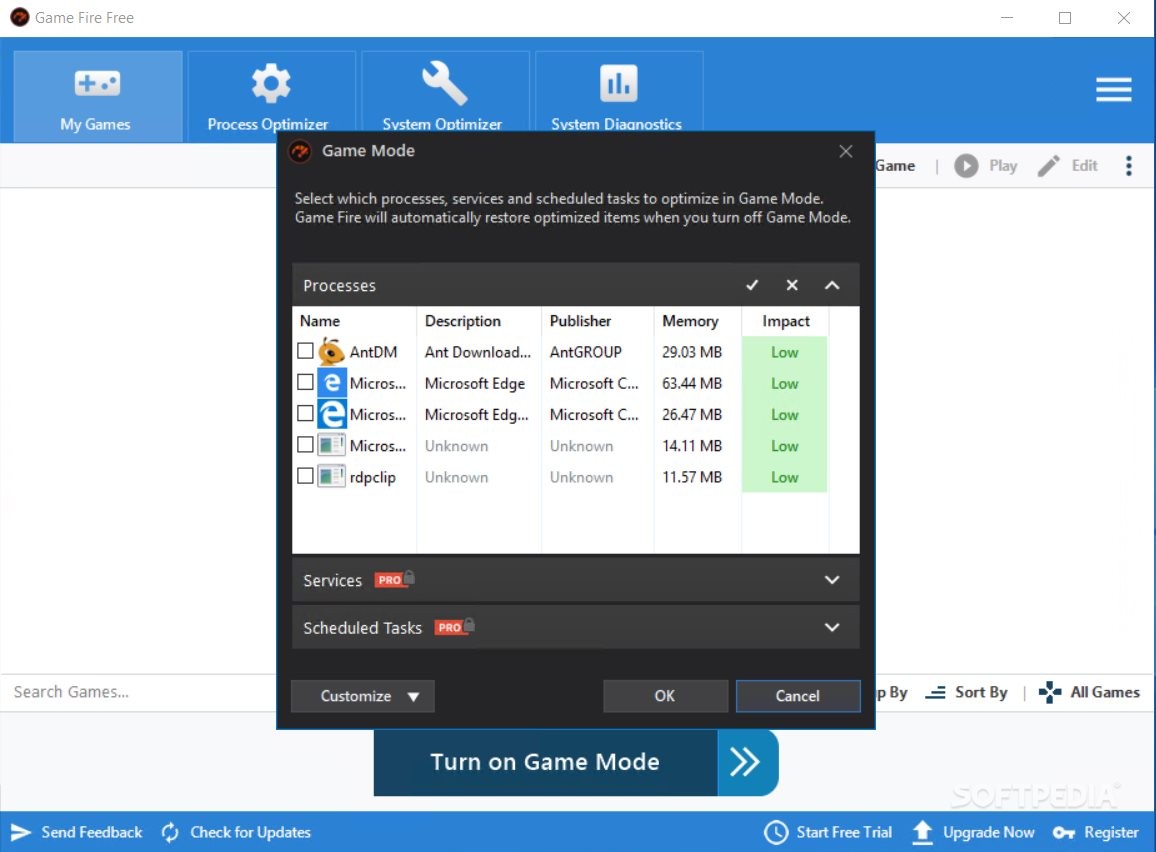Click the Edge icon in the 63.44 MB row
The width and height of the screenshot is (1156, 852).
332,383
